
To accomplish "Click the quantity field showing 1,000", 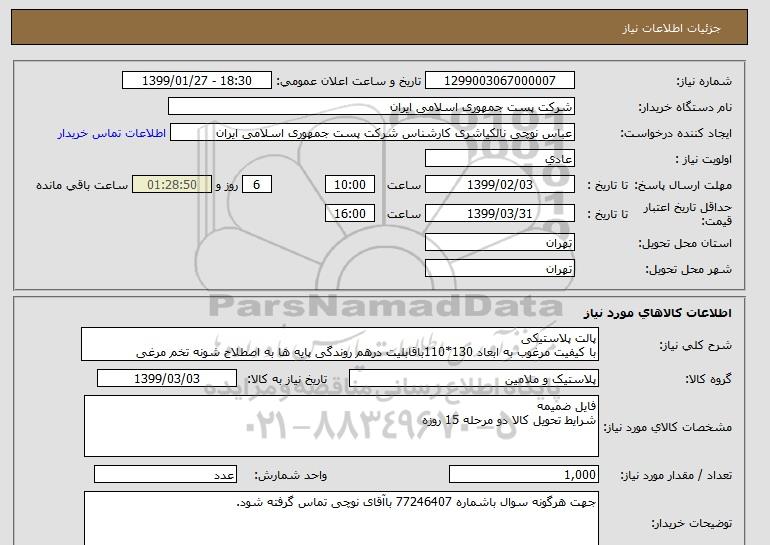I will tap(523, 475).
